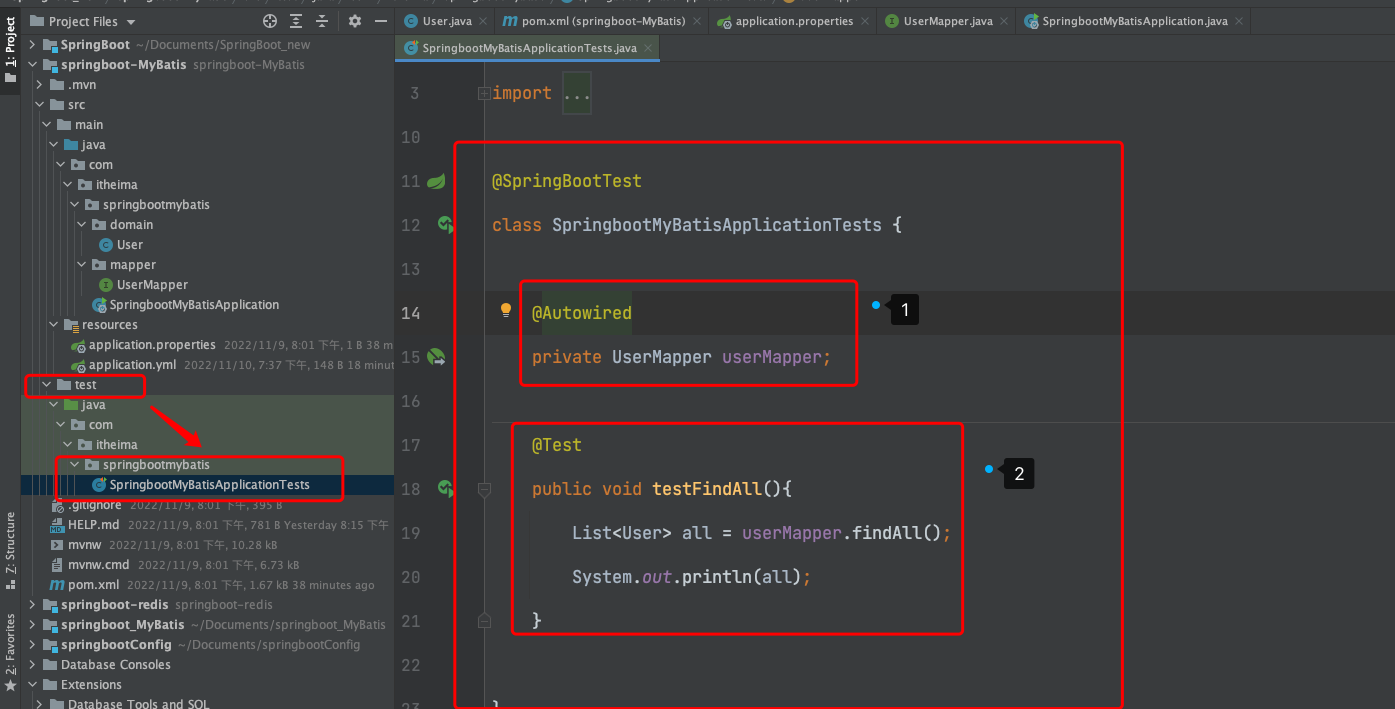
Task: Open Project panel settings gear
Action: [355, 21]
